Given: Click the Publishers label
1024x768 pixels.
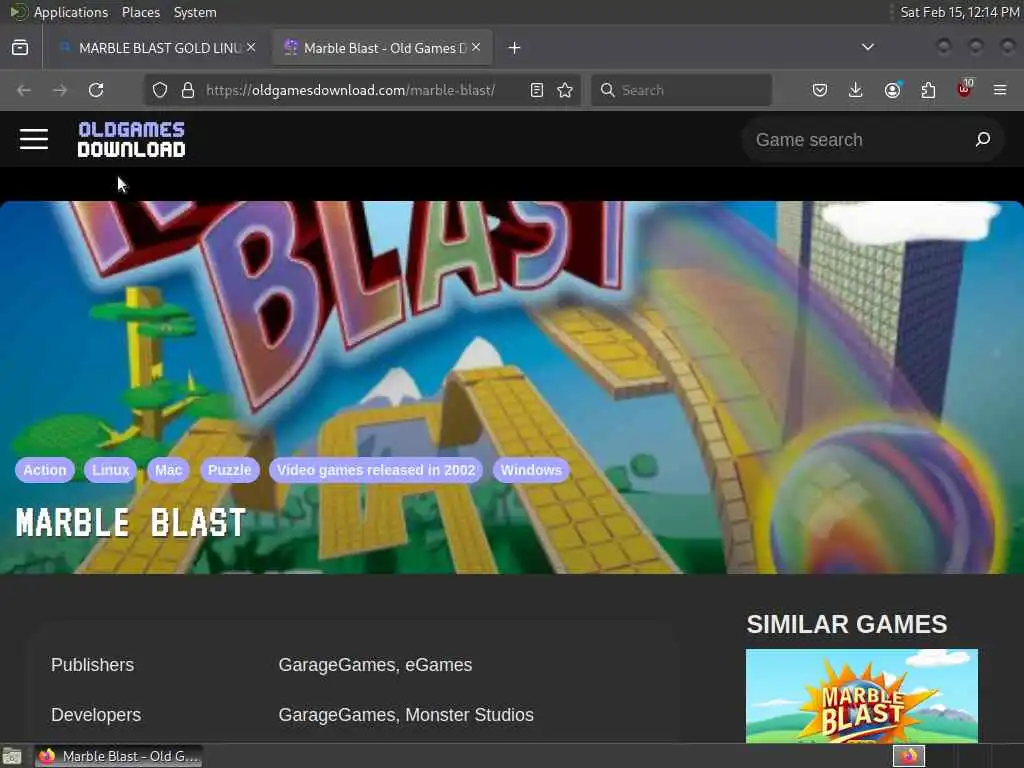Looking at the screenshot, I should (93, 665).
